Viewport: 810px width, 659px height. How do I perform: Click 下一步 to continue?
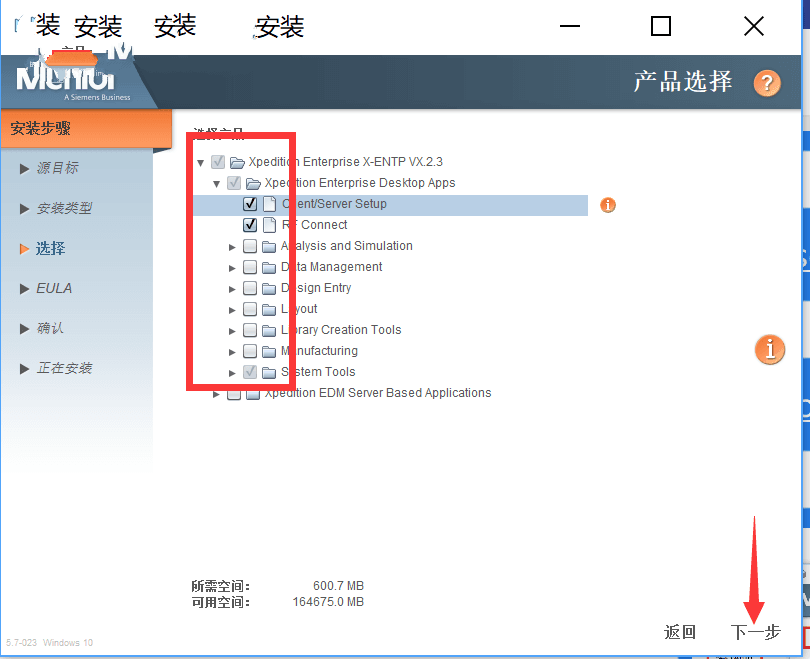(755, 632)
